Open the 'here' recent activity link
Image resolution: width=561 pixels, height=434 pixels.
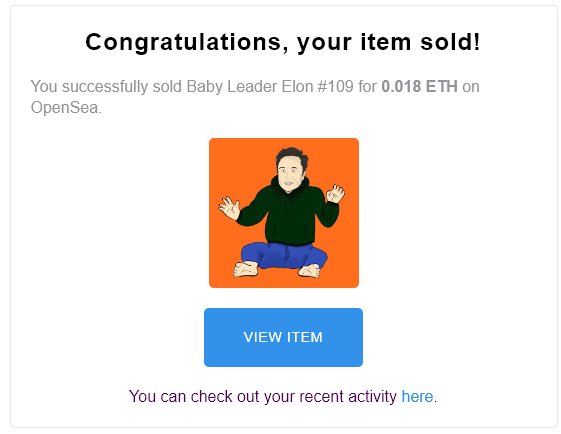click(x=417, y=396)
